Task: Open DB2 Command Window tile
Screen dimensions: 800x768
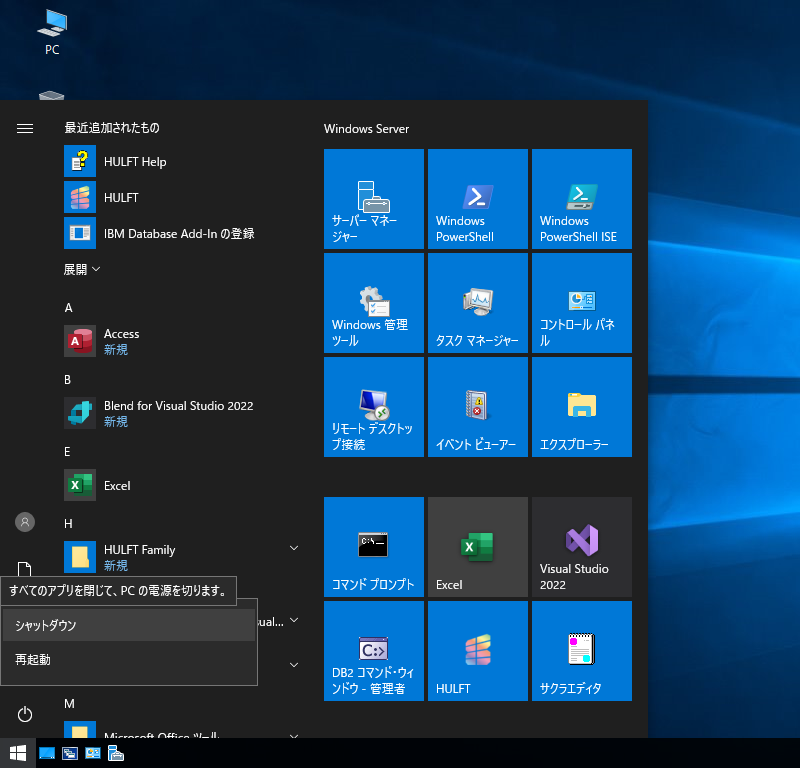Action: (373, 651)
